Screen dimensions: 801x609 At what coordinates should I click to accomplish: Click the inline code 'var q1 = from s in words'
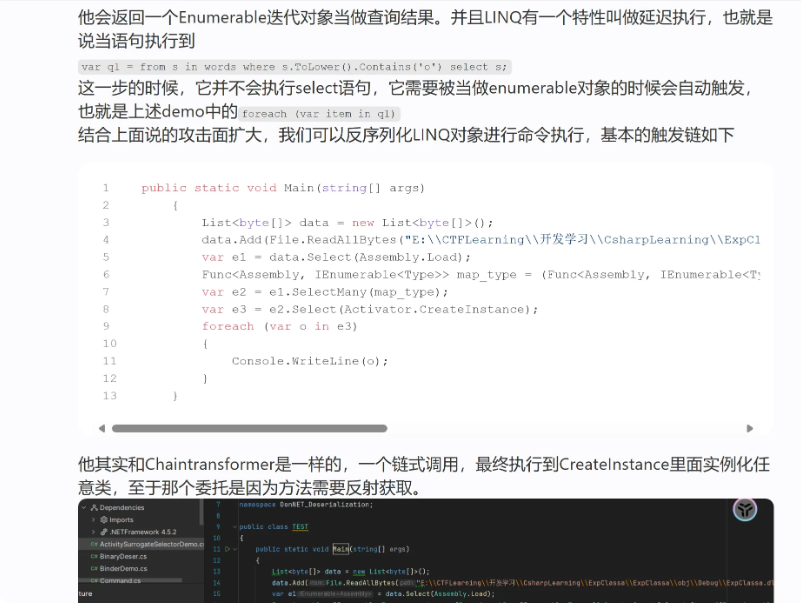coord(295,67)
